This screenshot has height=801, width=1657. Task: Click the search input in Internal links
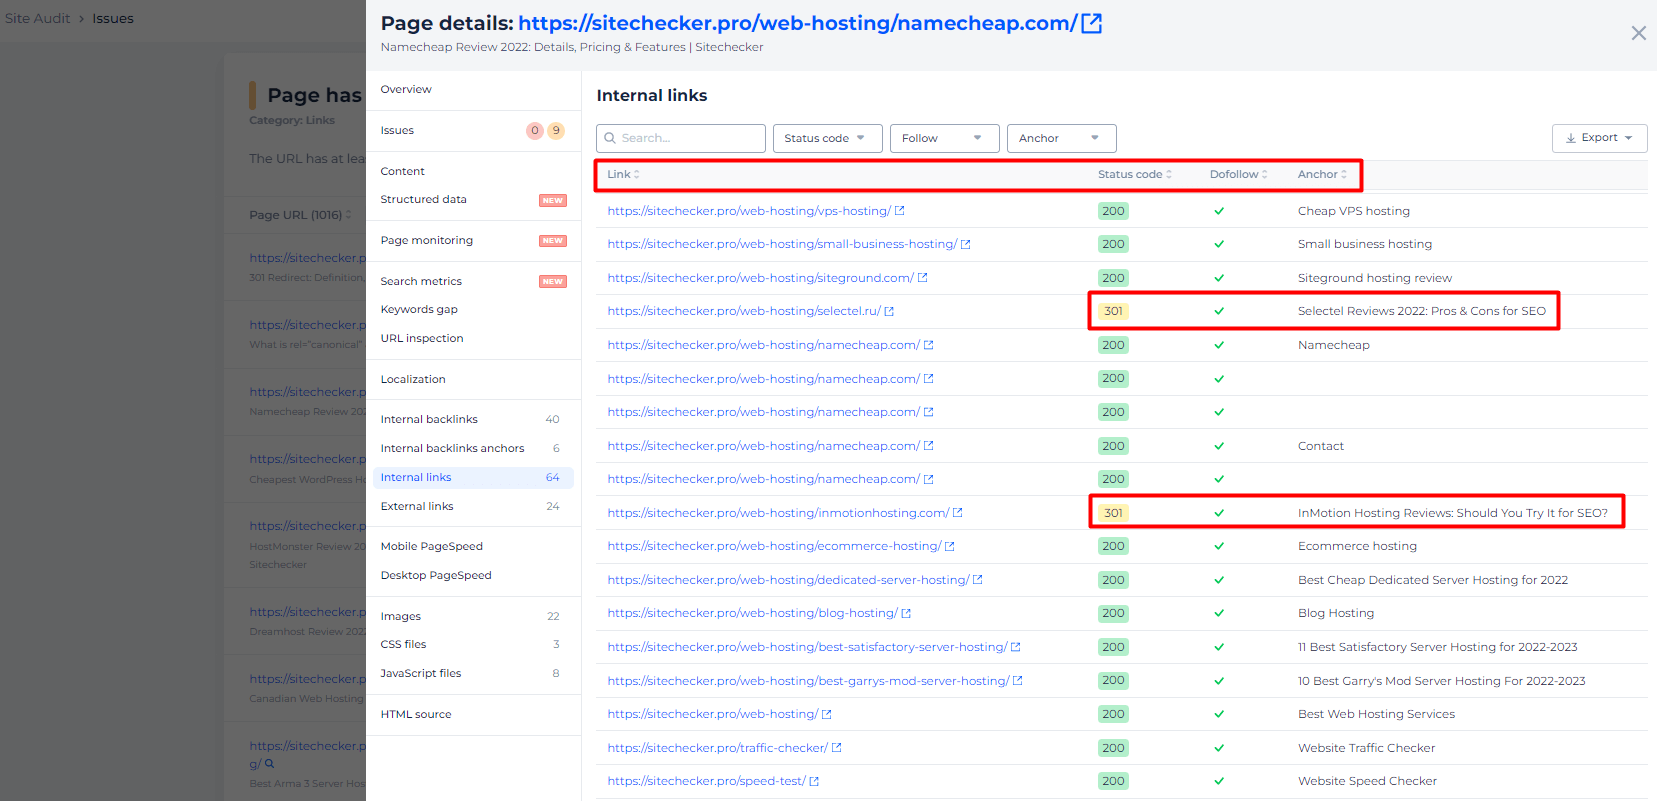pyautogui.click(x=681, y=138)
